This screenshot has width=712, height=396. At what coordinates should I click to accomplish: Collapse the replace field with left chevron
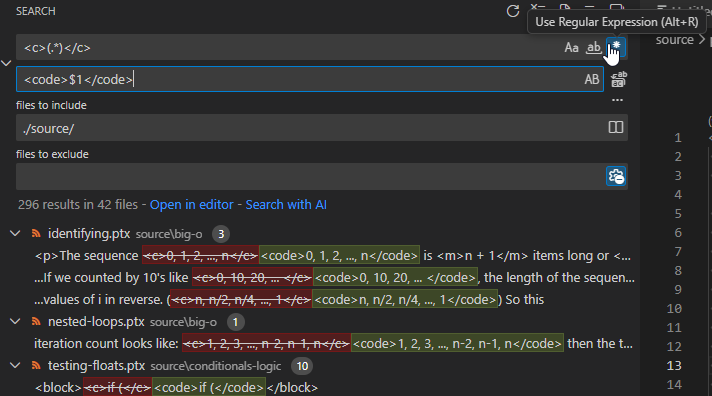[x=6, y=63]
